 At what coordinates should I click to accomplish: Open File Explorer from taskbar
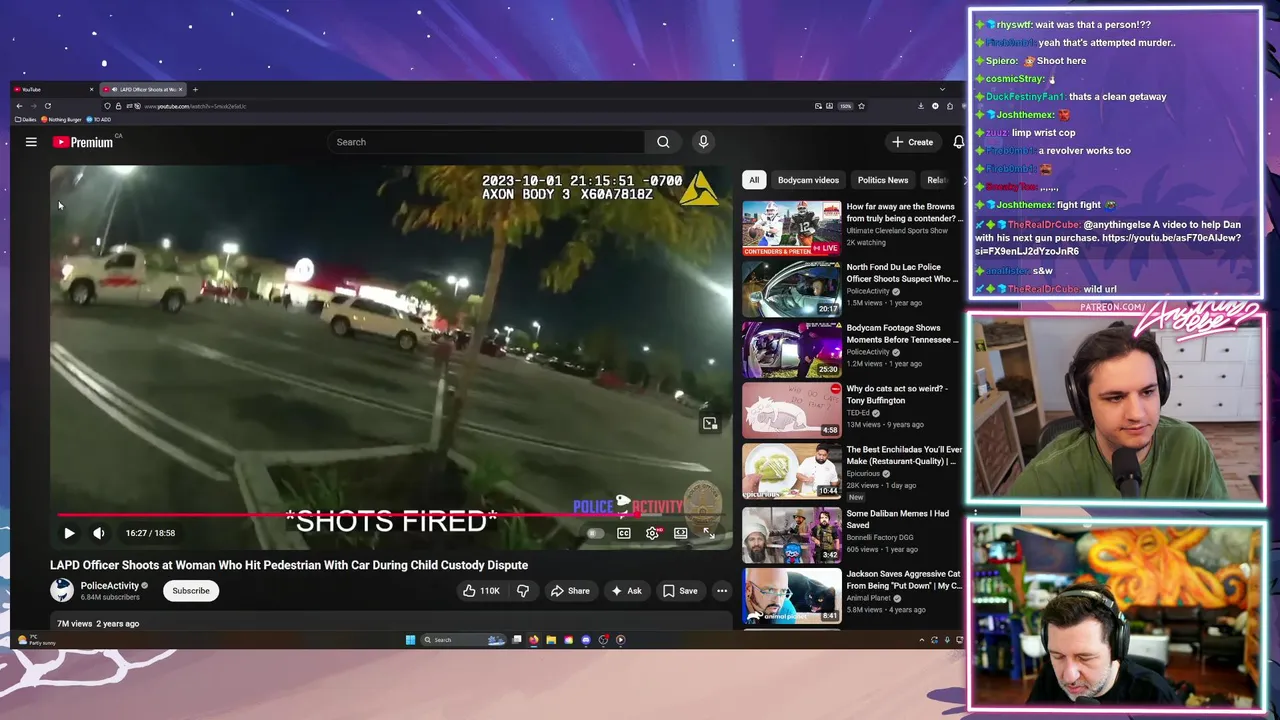[551, 640]
